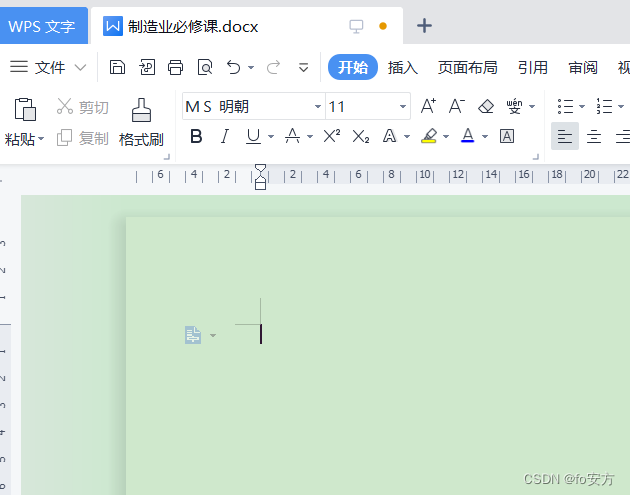Open clipboard group dialog launcher
The image size is (630, 495).
coord(167,157)
